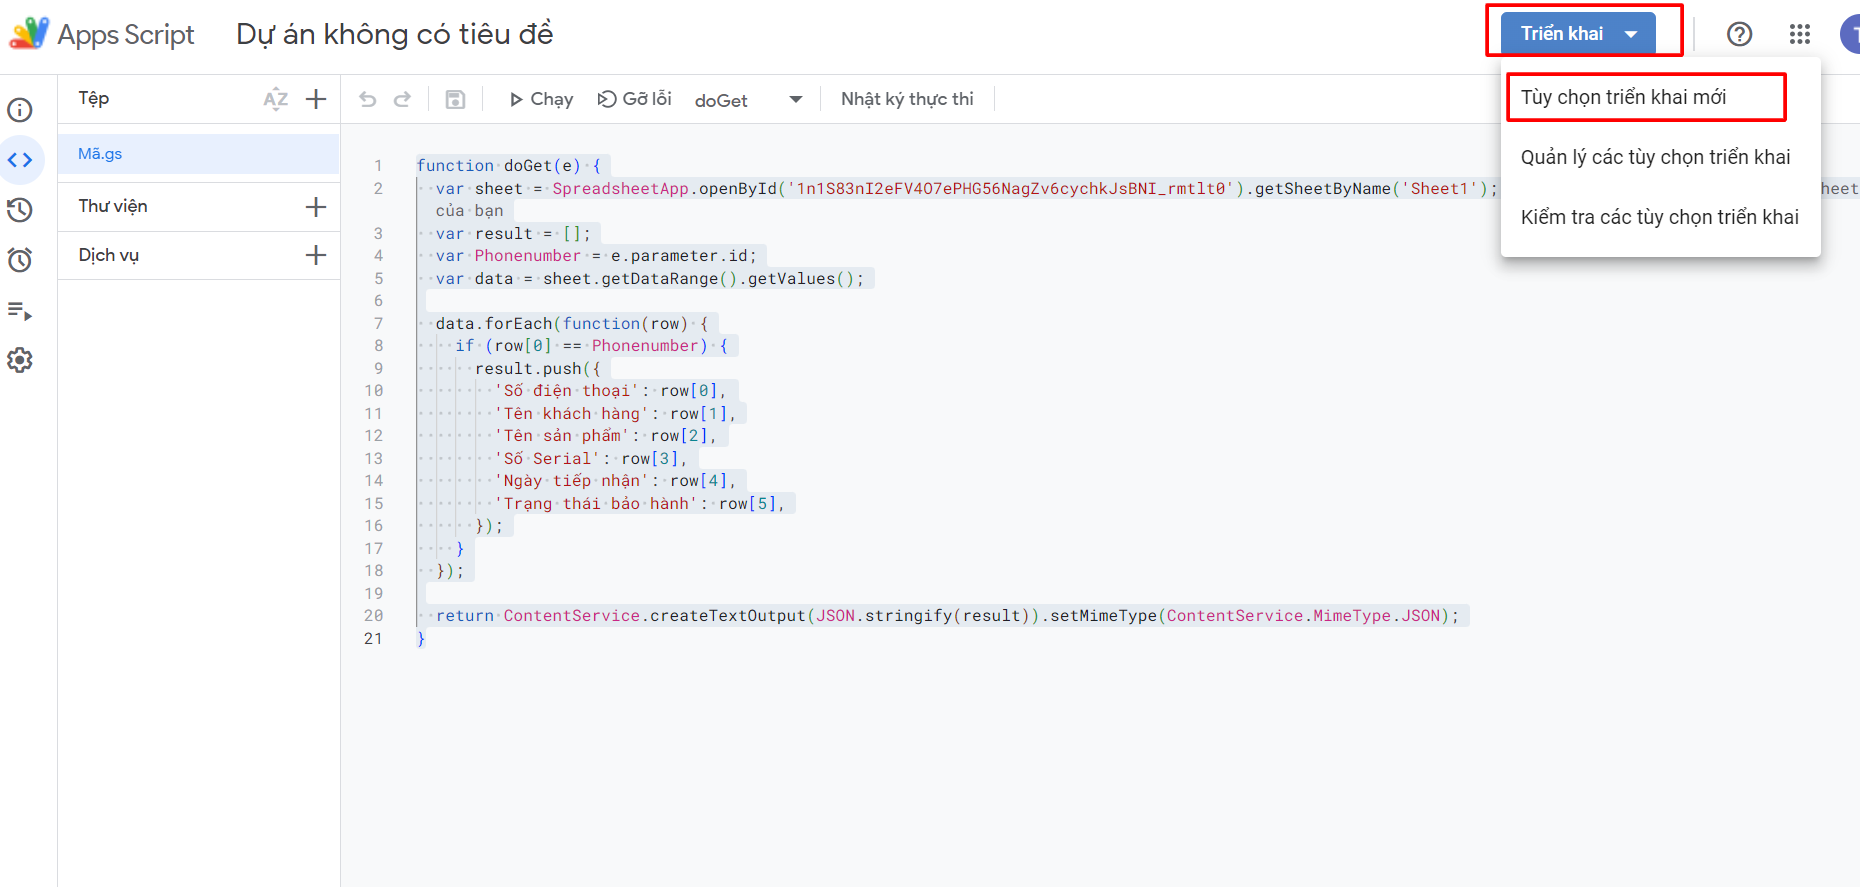
Task: Rename project title Dự án không có tiêu đề
Action: click(394, 34)
